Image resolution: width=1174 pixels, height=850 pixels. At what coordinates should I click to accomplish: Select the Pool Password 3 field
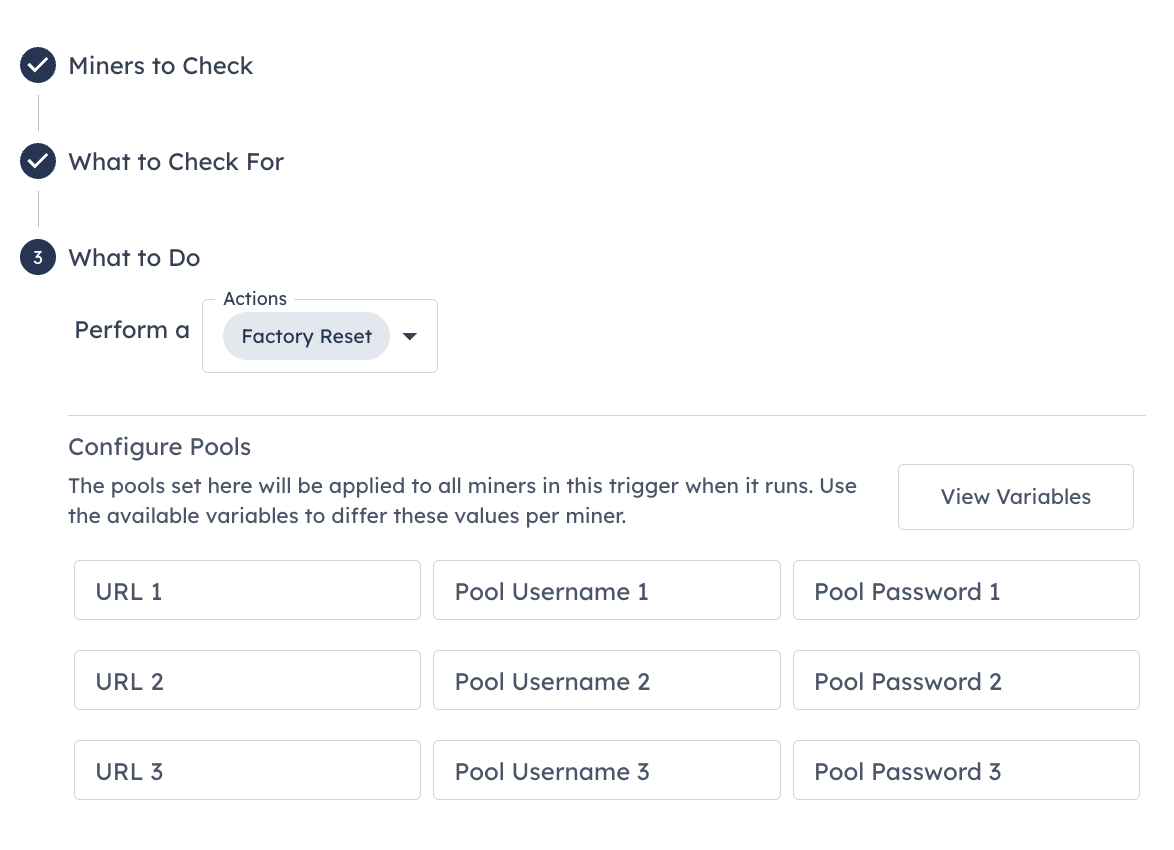pos(966,770)
